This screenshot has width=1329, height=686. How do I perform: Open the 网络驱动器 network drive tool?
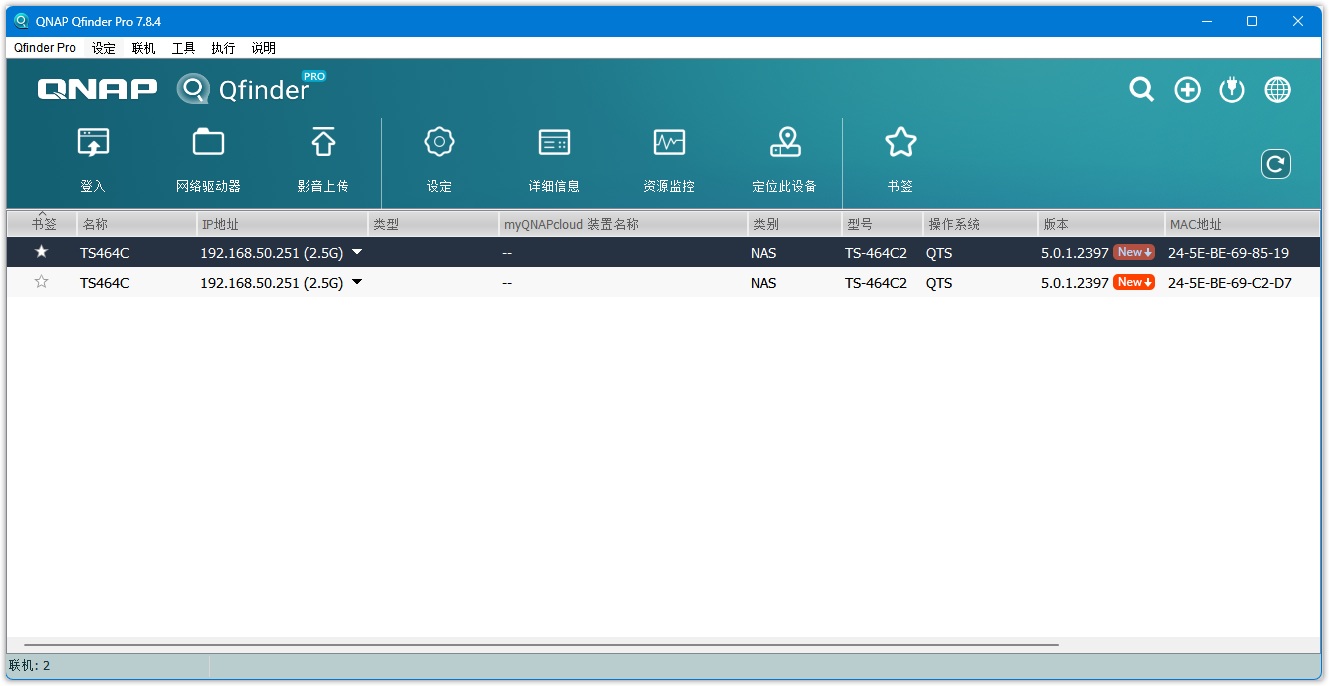[208, 160]
